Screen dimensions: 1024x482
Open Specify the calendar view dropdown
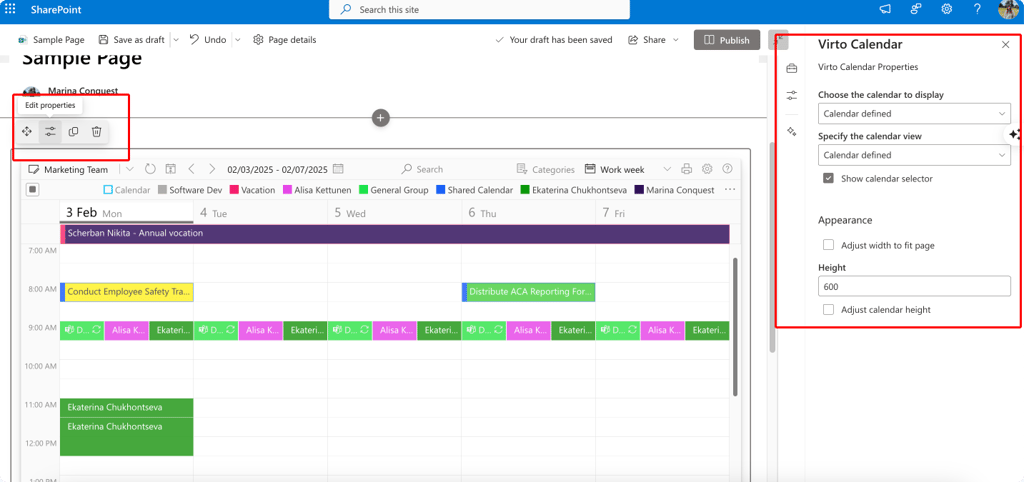914,155
